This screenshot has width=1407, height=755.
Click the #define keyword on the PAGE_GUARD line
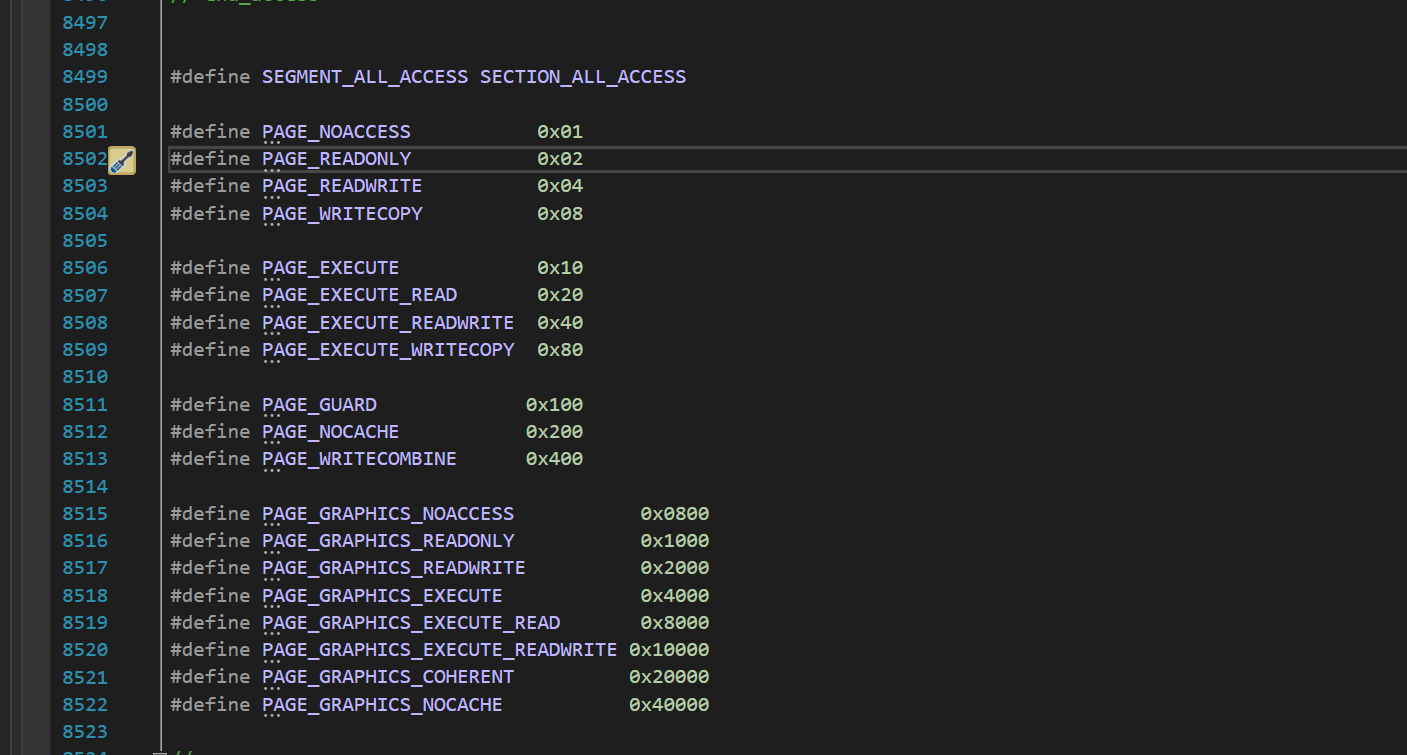[x=210, y=405]
